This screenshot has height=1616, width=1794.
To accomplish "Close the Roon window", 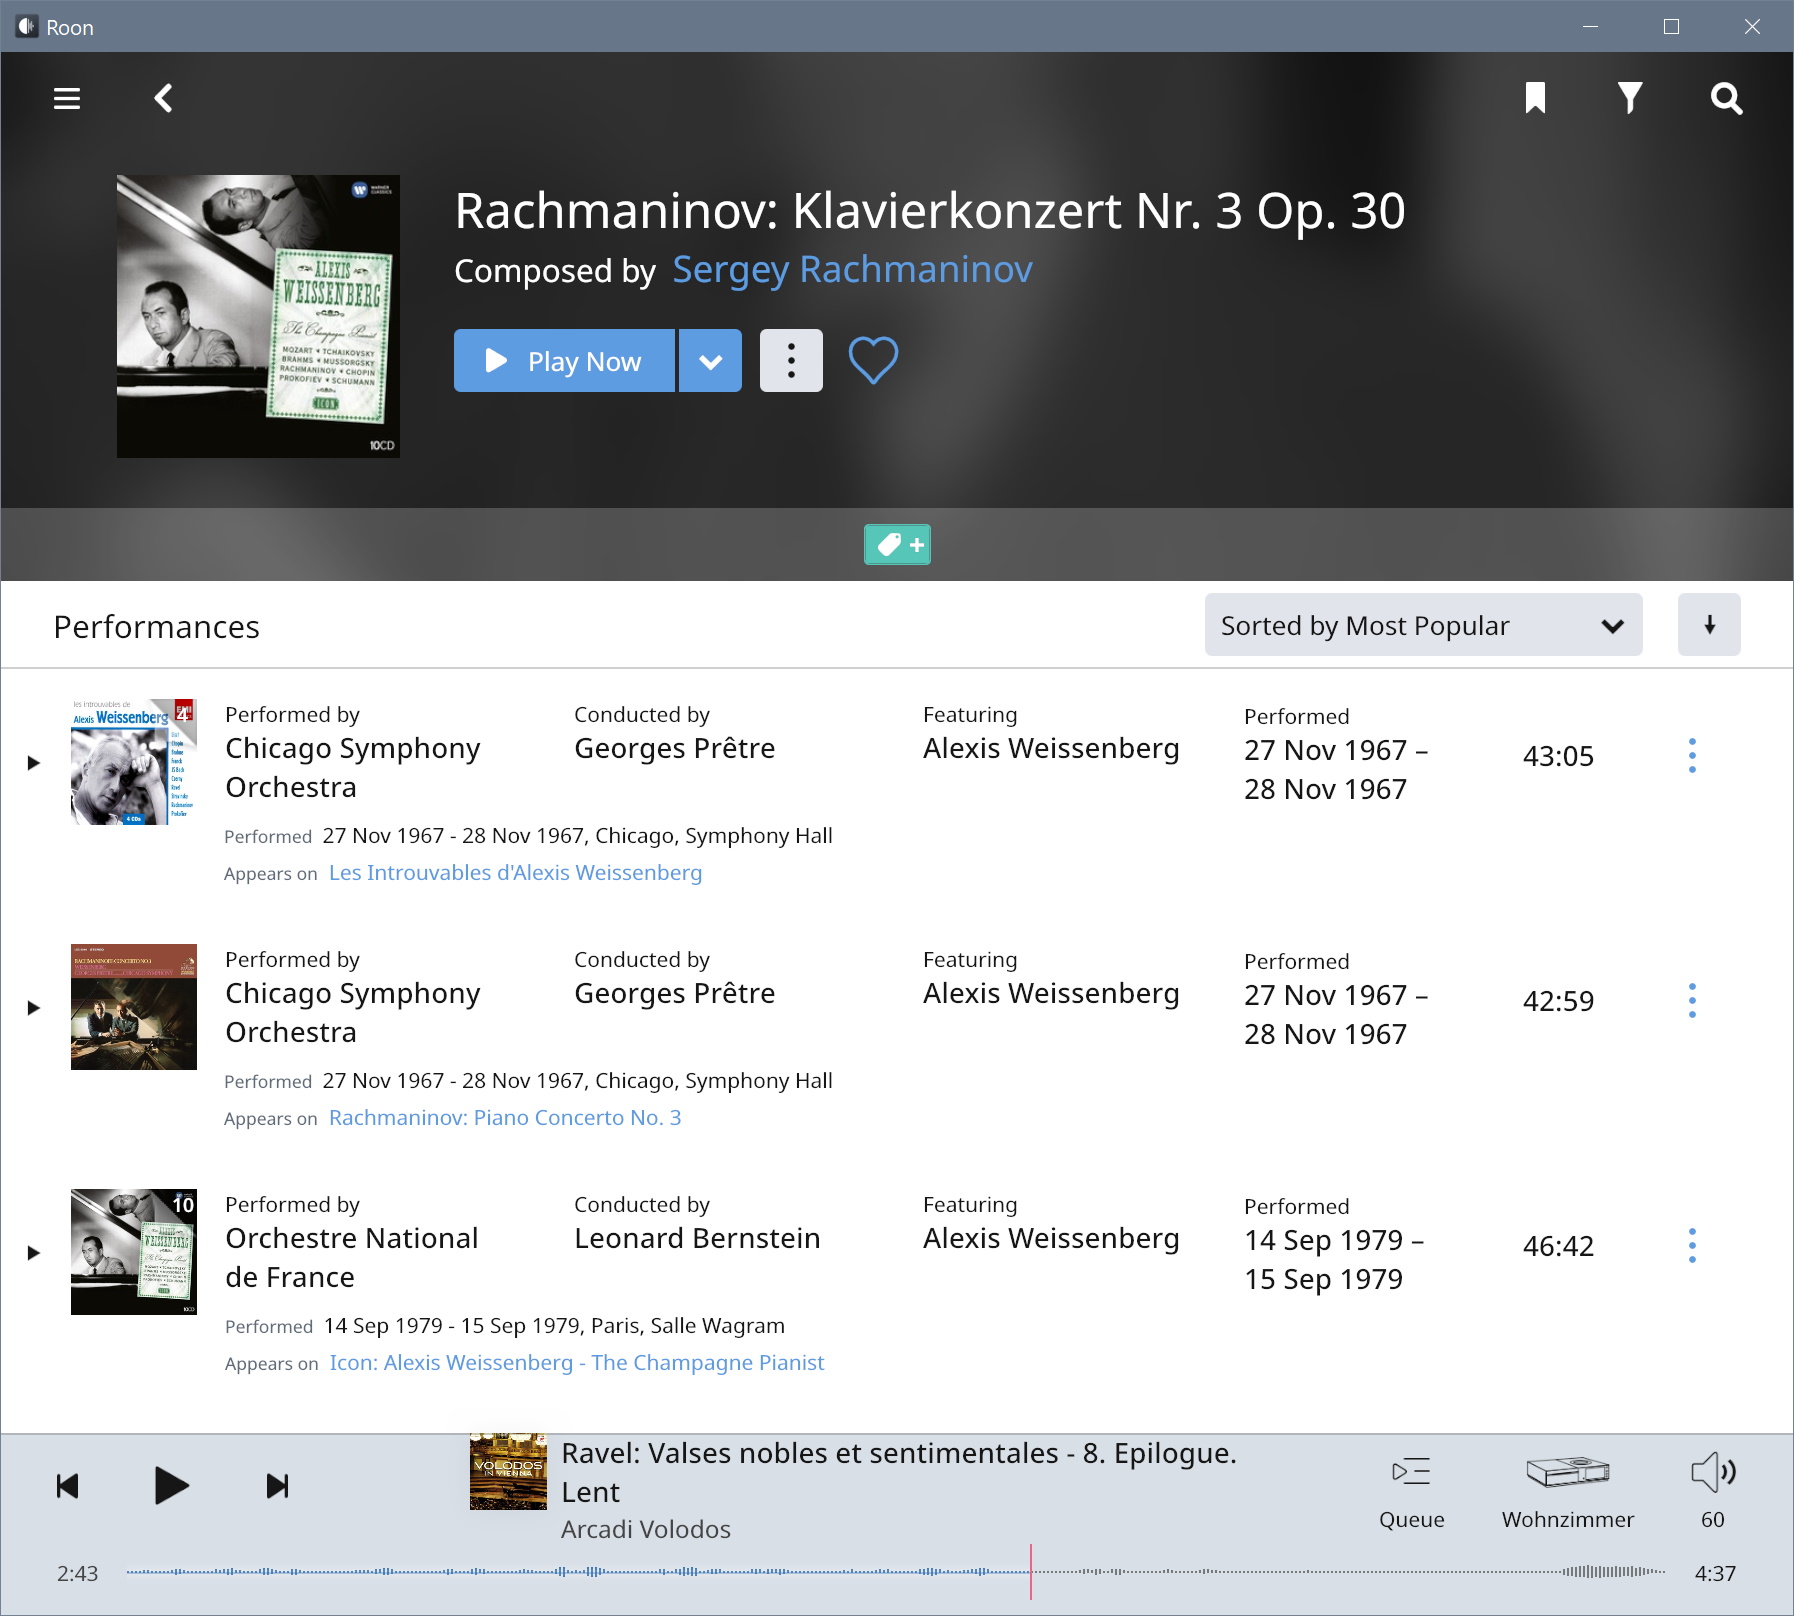I will [1752, 27].
